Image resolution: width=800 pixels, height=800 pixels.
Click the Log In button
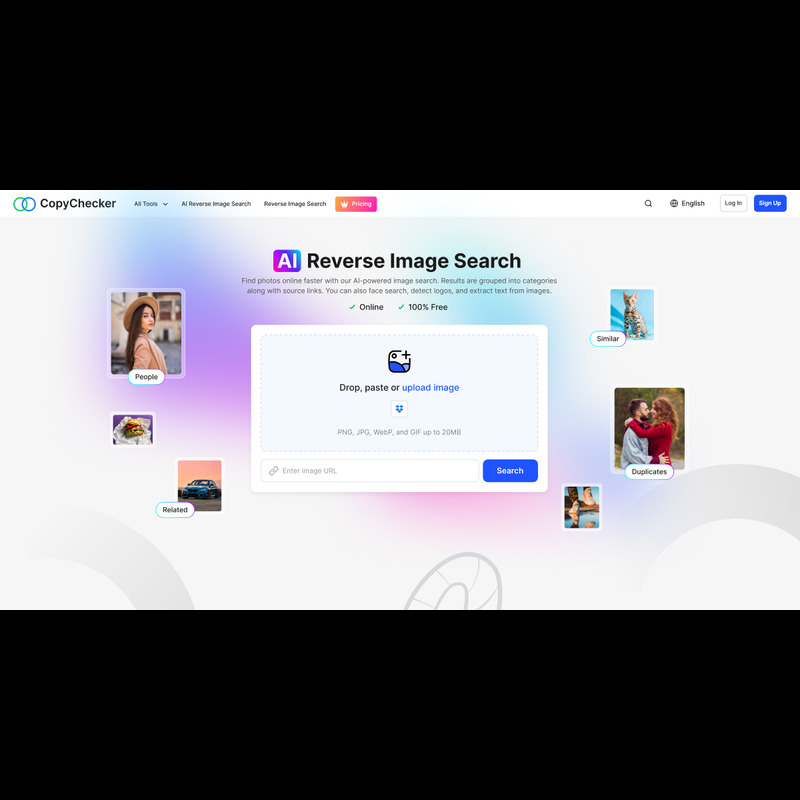click(x=733, y=204)
